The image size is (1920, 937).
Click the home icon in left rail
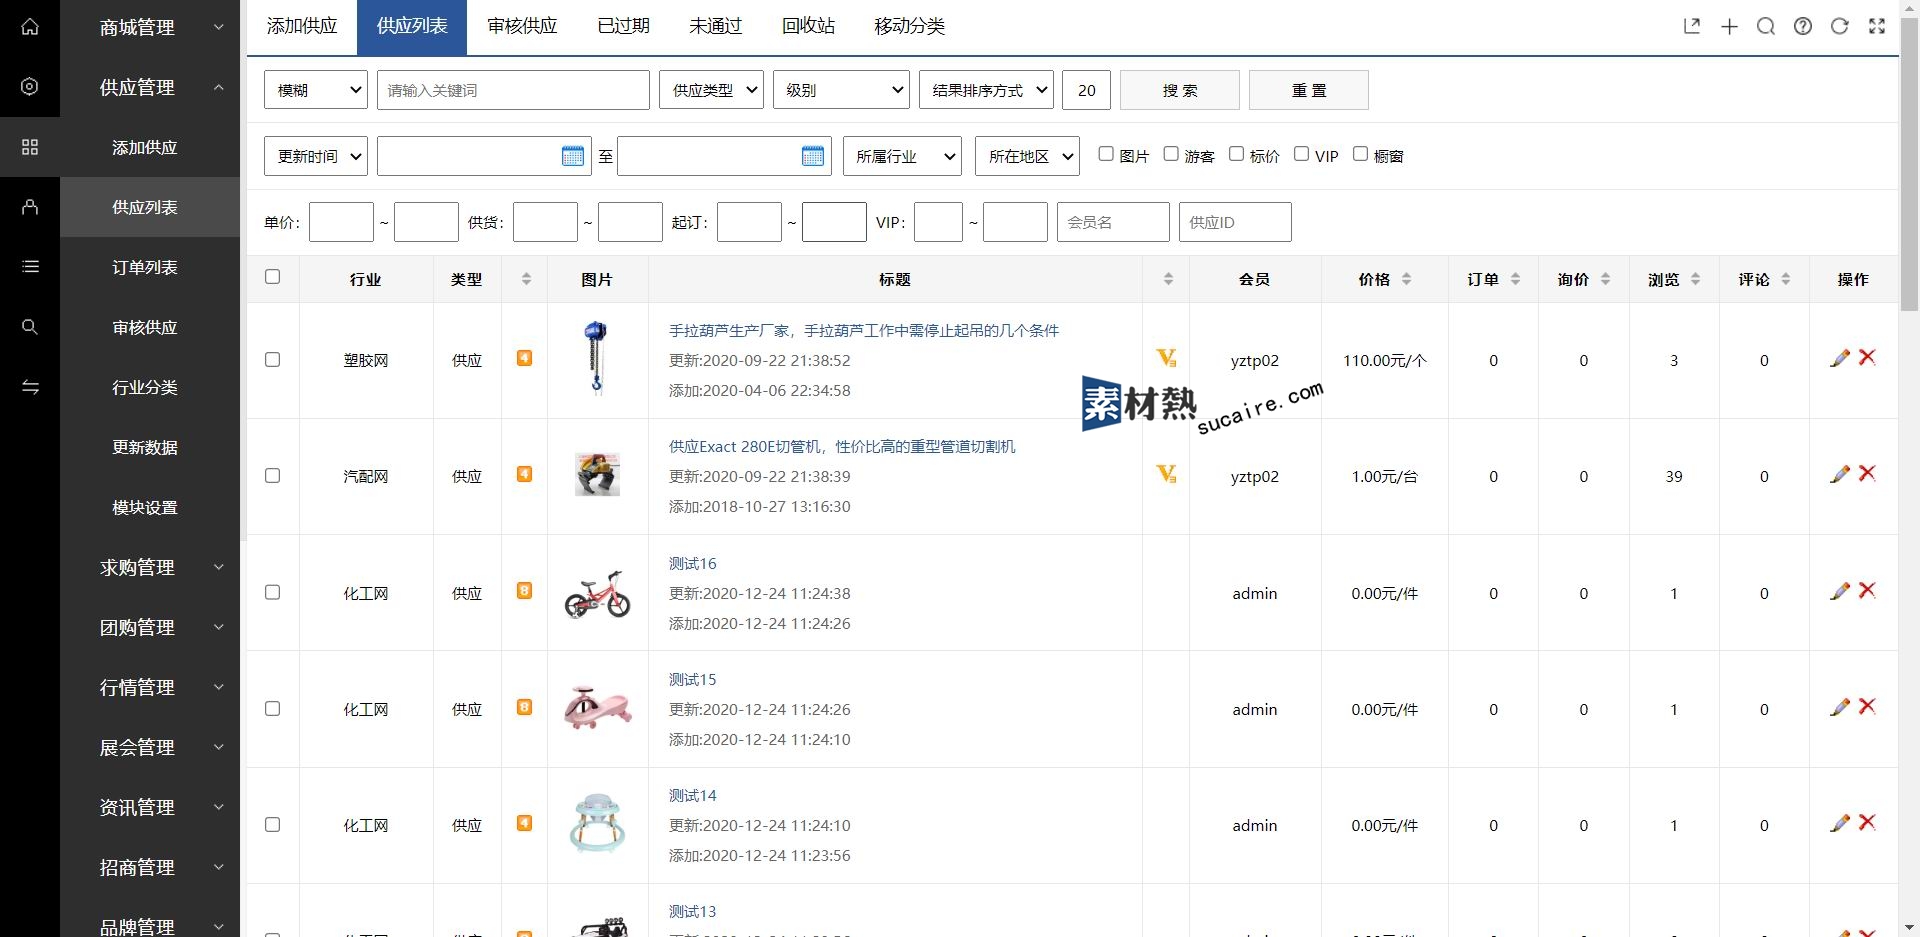click(30, 27)
